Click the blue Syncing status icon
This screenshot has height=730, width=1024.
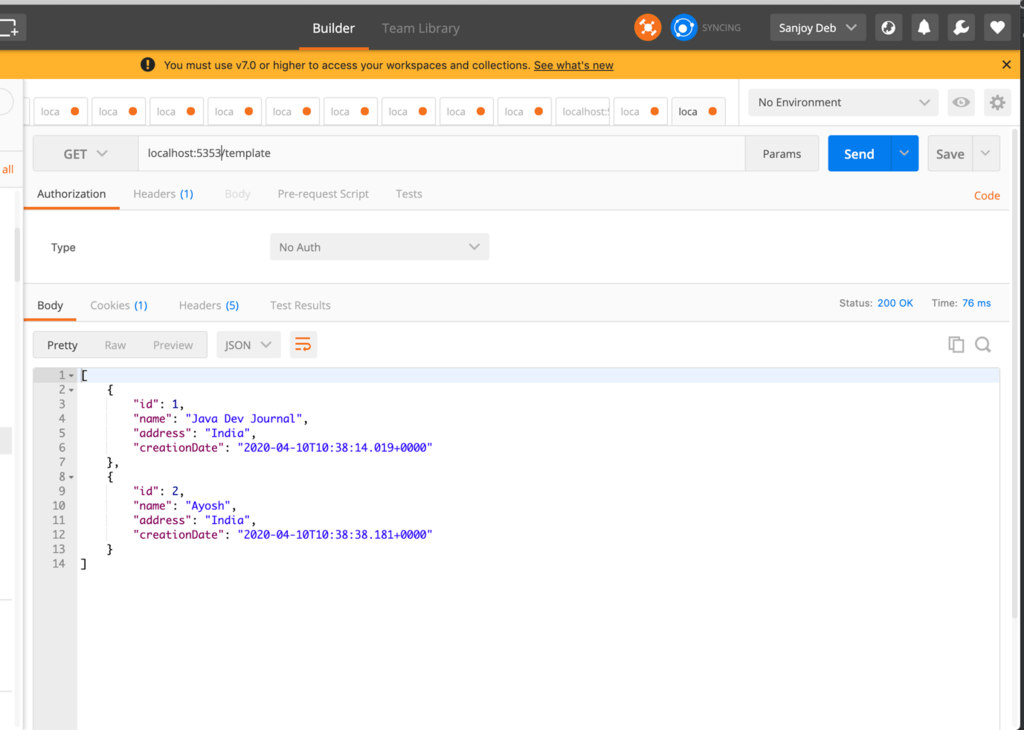(x=684, y=27)
